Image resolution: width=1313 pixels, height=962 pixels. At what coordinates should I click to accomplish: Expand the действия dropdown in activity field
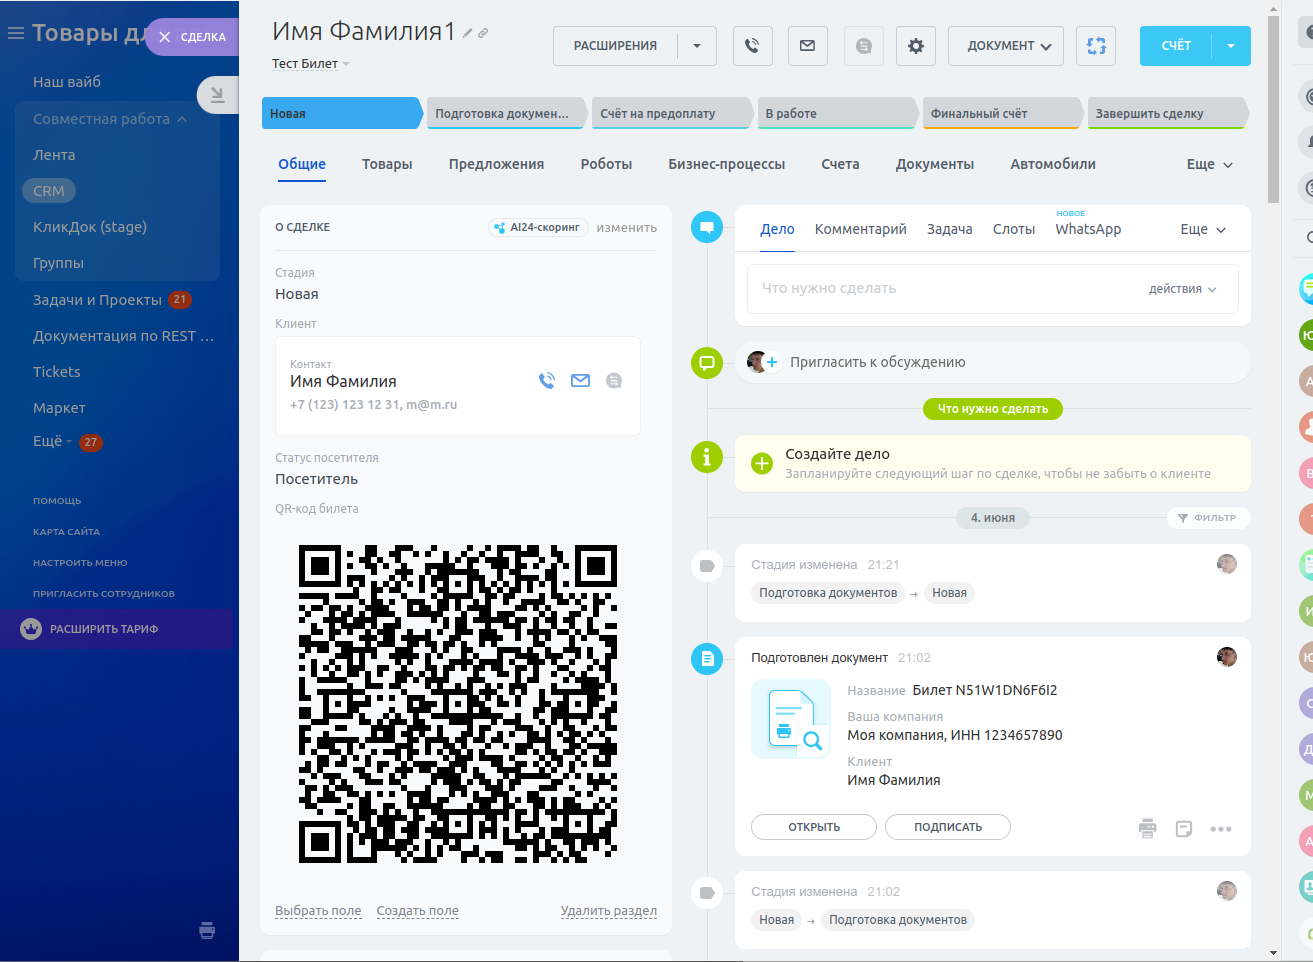coord(1182,289)
